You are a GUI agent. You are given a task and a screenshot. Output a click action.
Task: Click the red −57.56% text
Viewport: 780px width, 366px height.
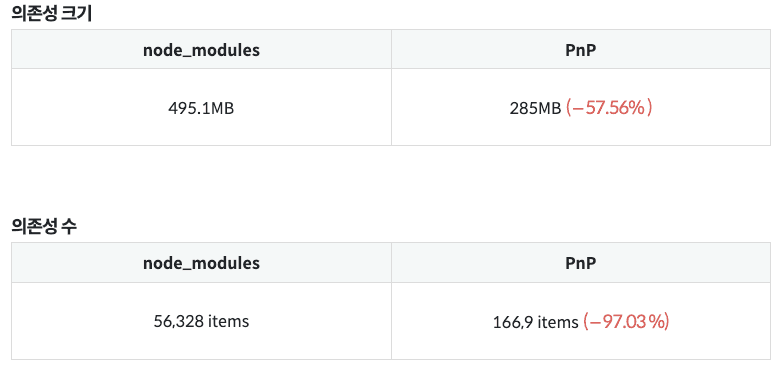click(609, 108)
